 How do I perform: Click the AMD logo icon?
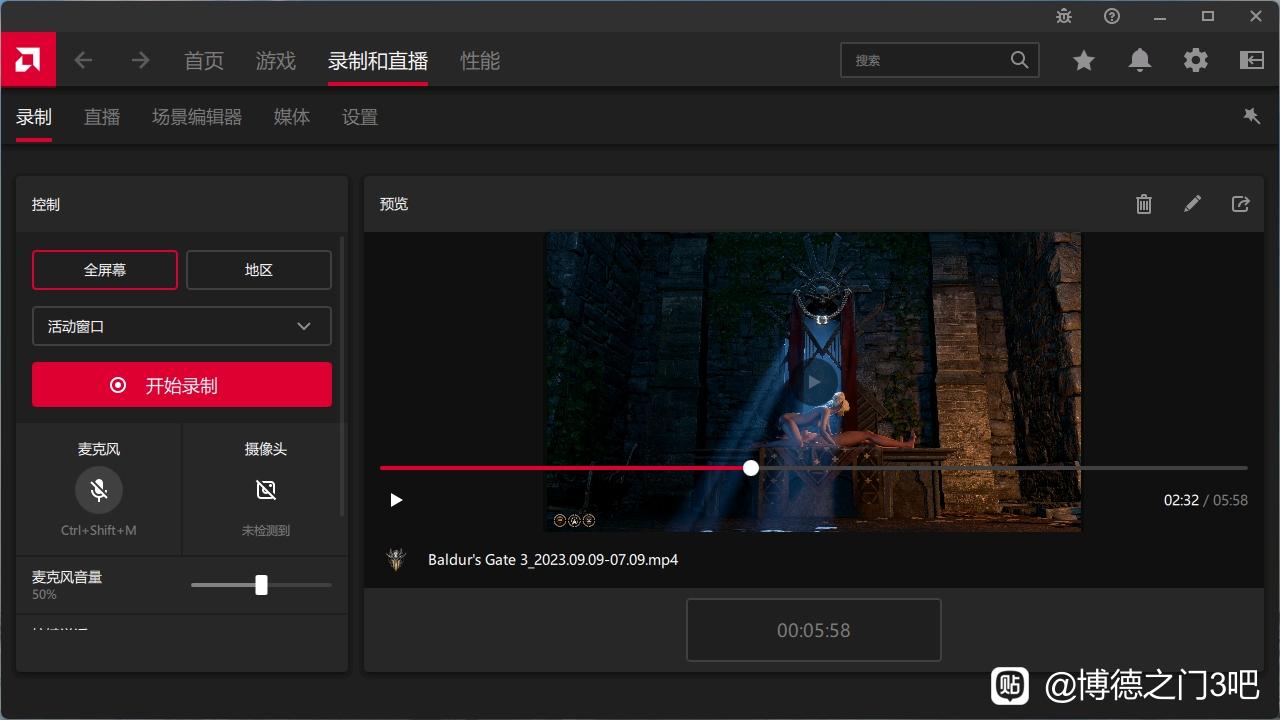tap(28, 60)
